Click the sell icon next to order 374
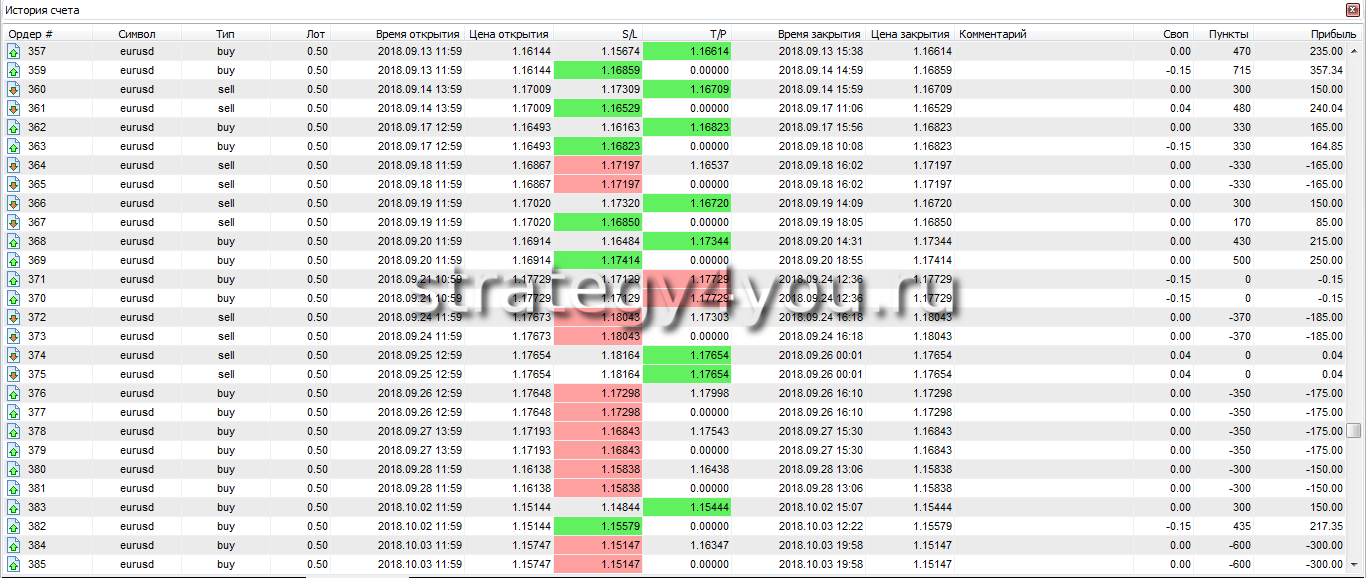 (14, 355)
